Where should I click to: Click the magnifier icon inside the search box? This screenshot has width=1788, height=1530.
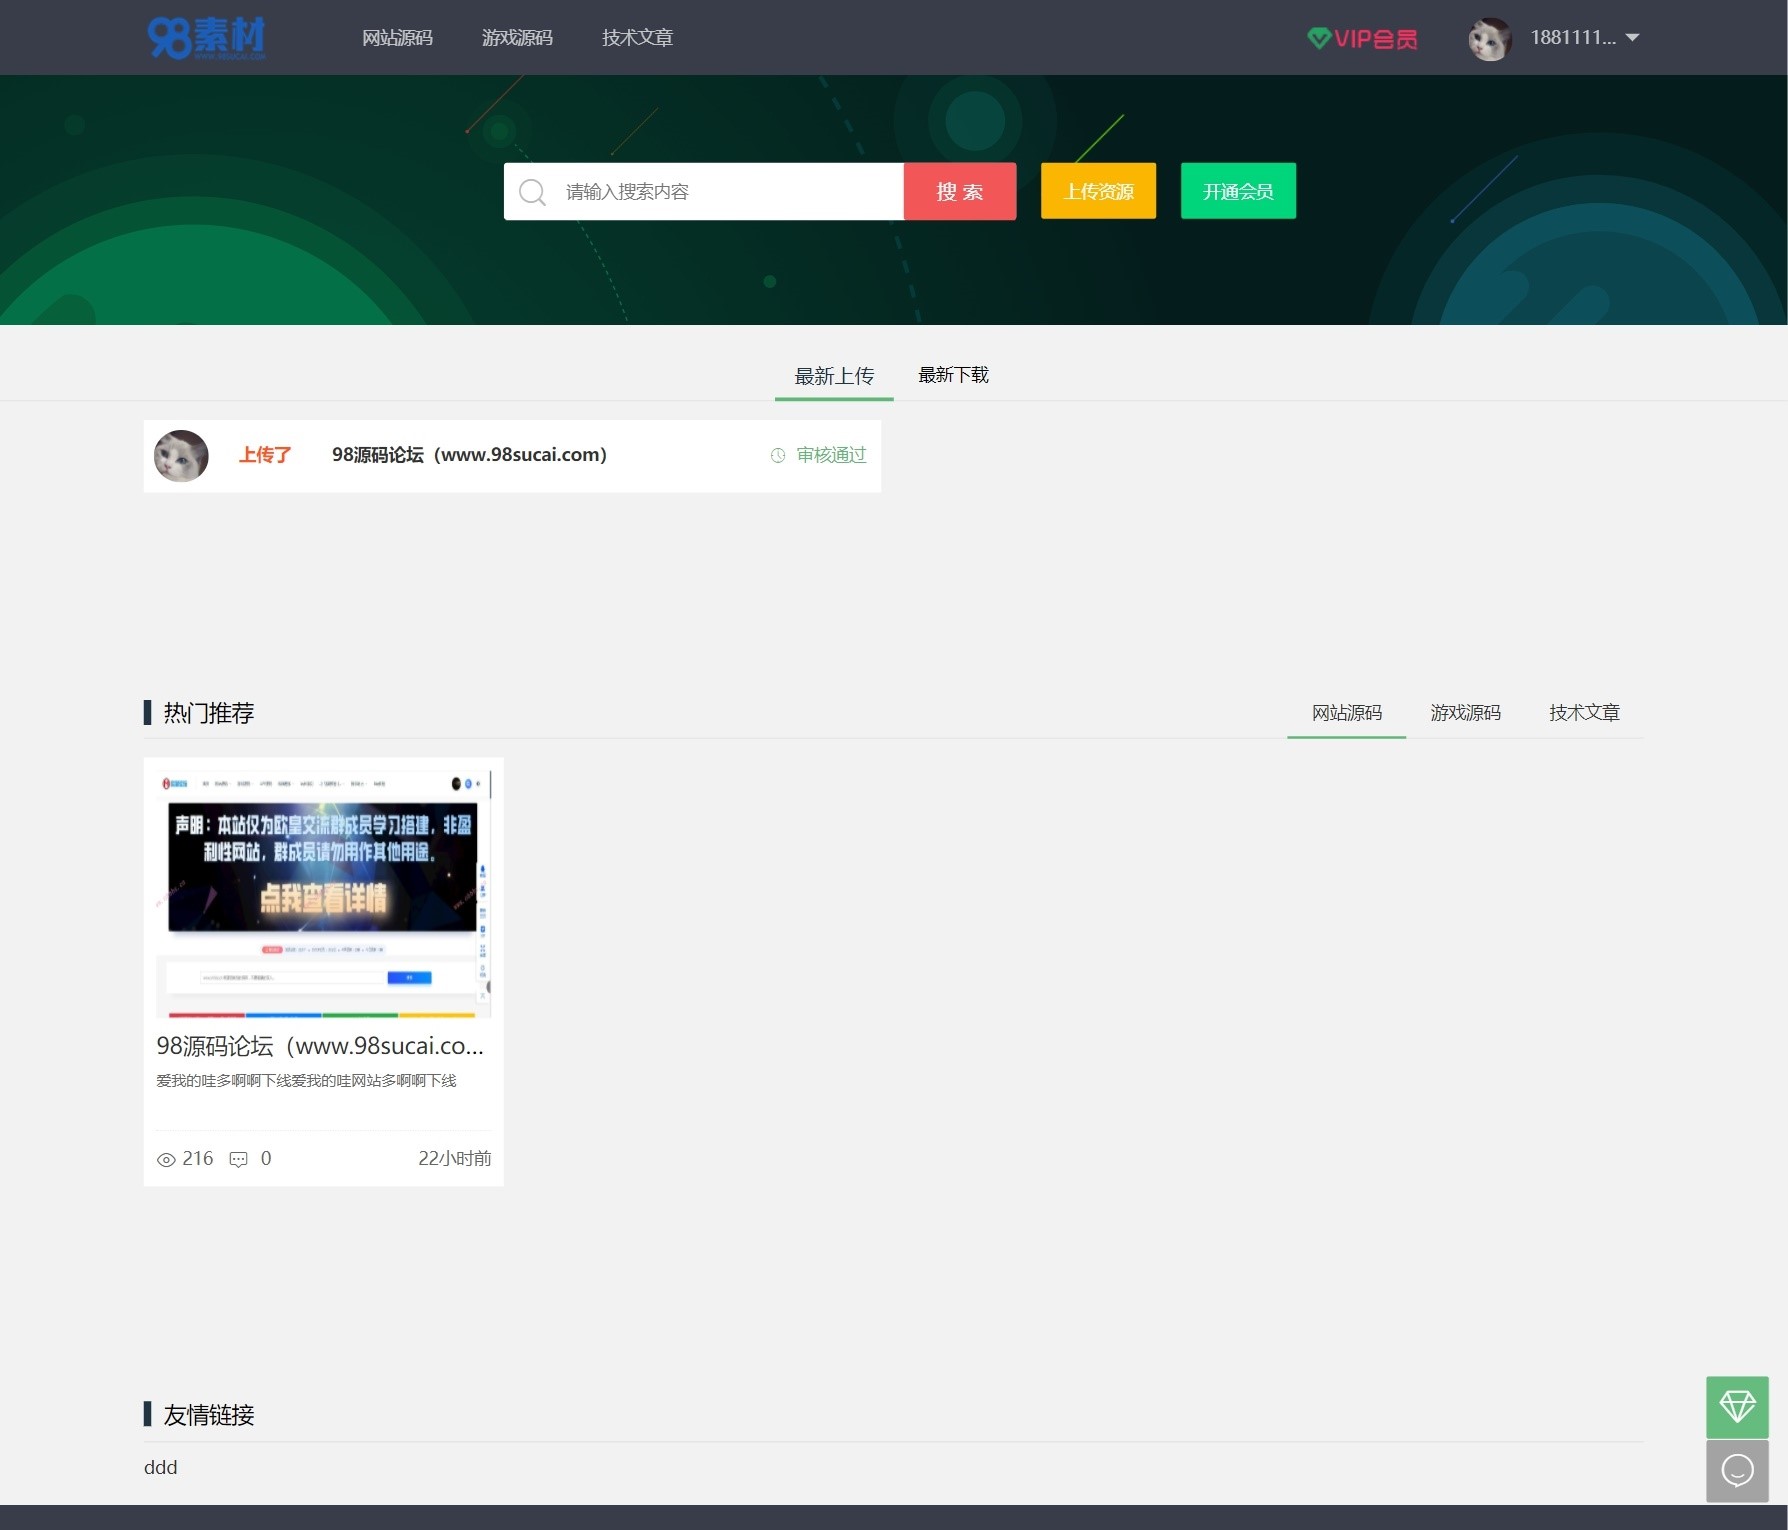tap(533, 191)
